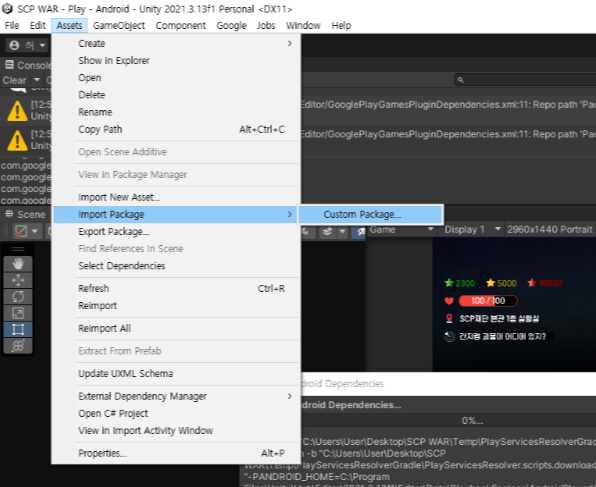596x487 pixels.
Task: Select the Hand tool in Scene toolbar
Action: [x=18, y=263]
